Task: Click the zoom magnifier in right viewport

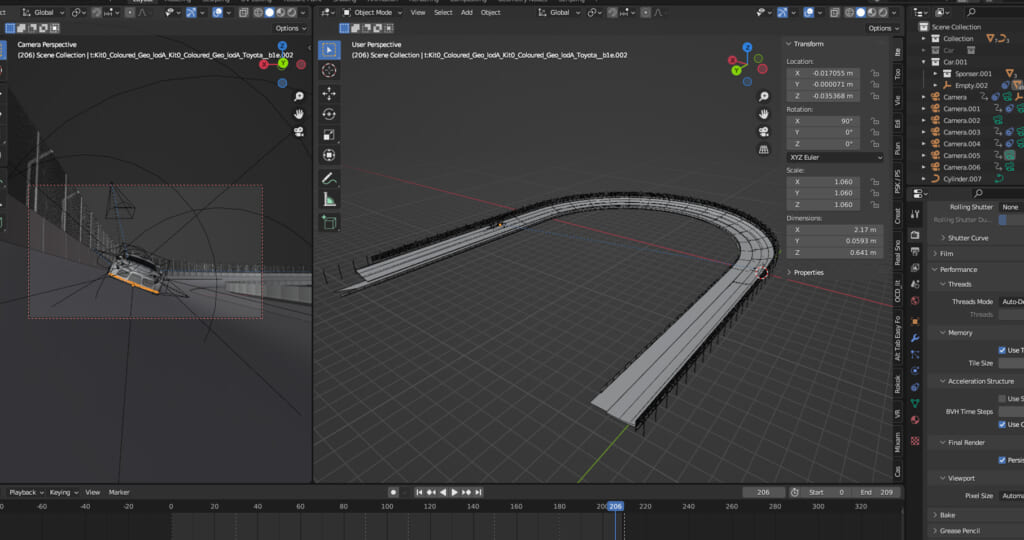Action: point(765,97)
